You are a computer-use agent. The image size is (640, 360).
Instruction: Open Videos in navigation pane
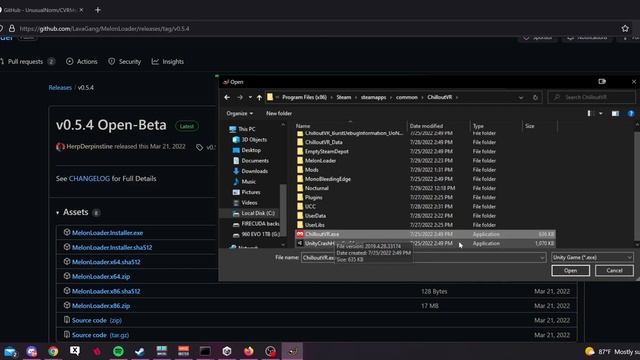245,203
